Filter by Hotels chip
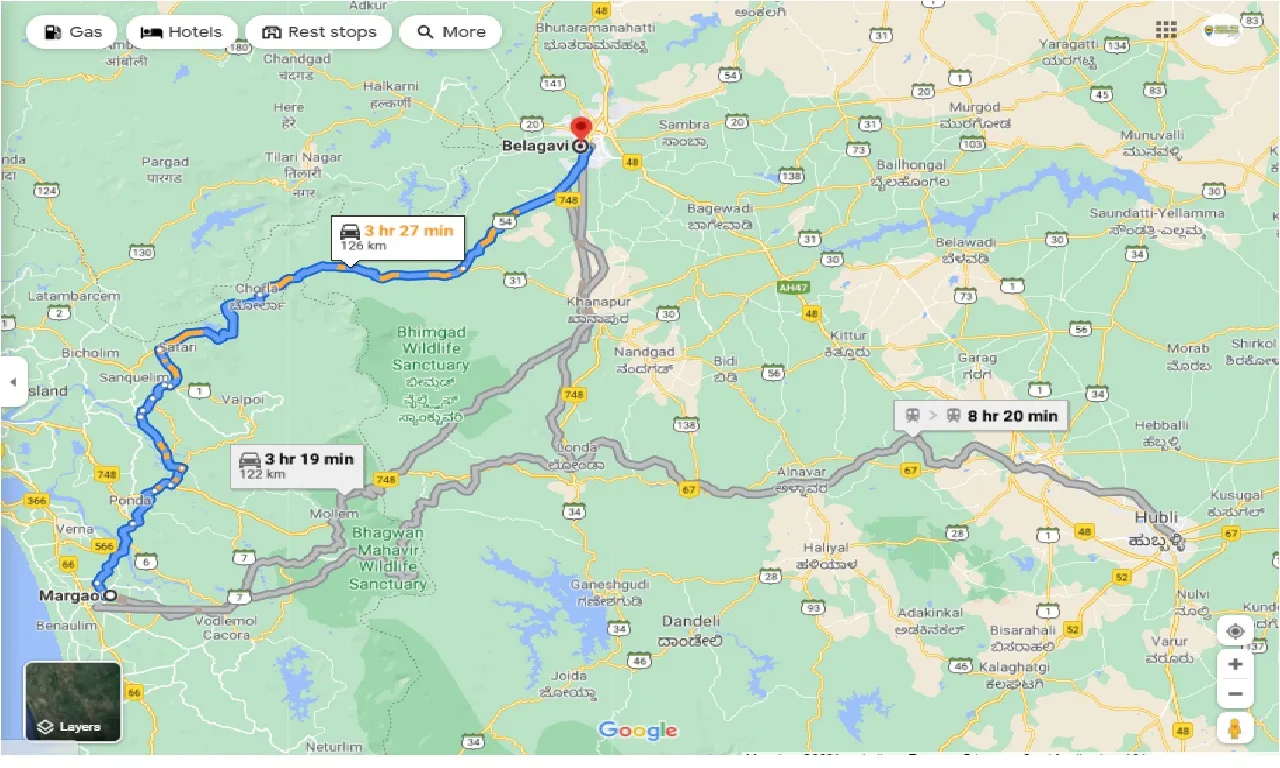 click(182, 32)
